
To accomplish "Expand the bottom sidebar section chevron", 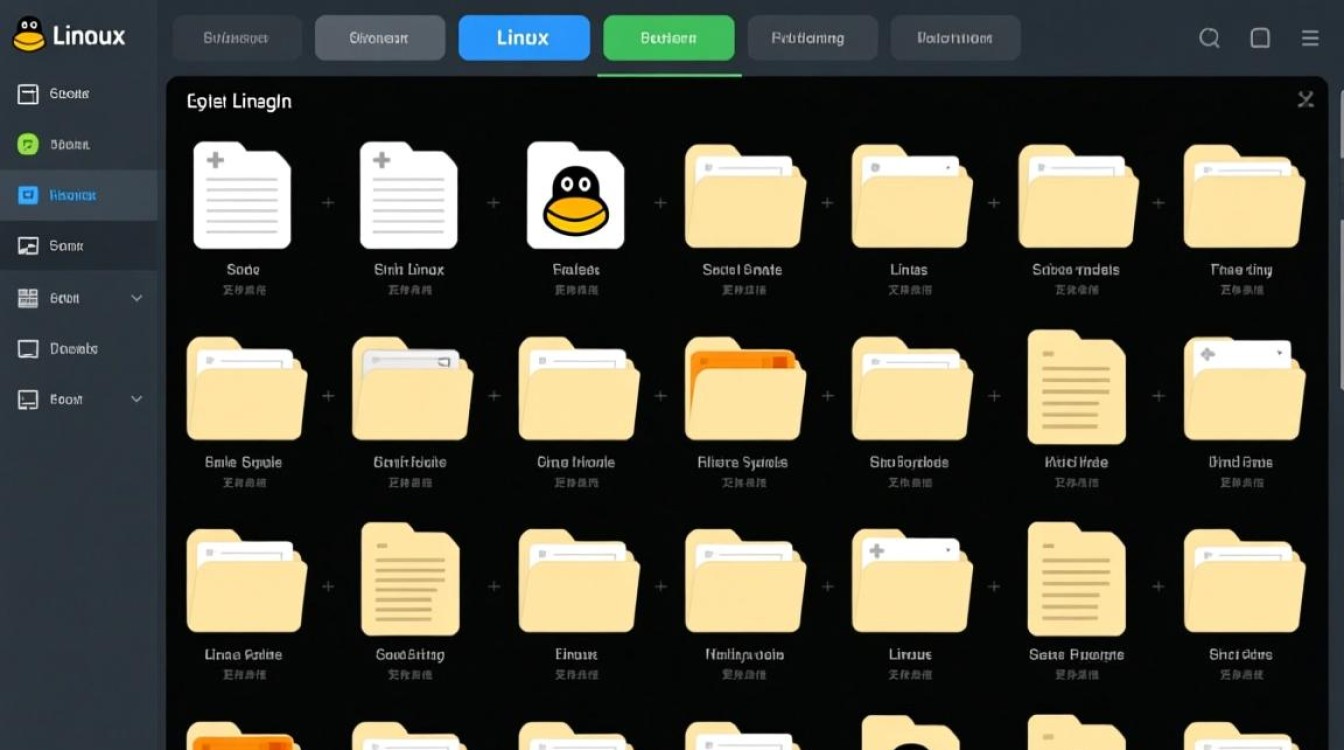I will (137, 398).
